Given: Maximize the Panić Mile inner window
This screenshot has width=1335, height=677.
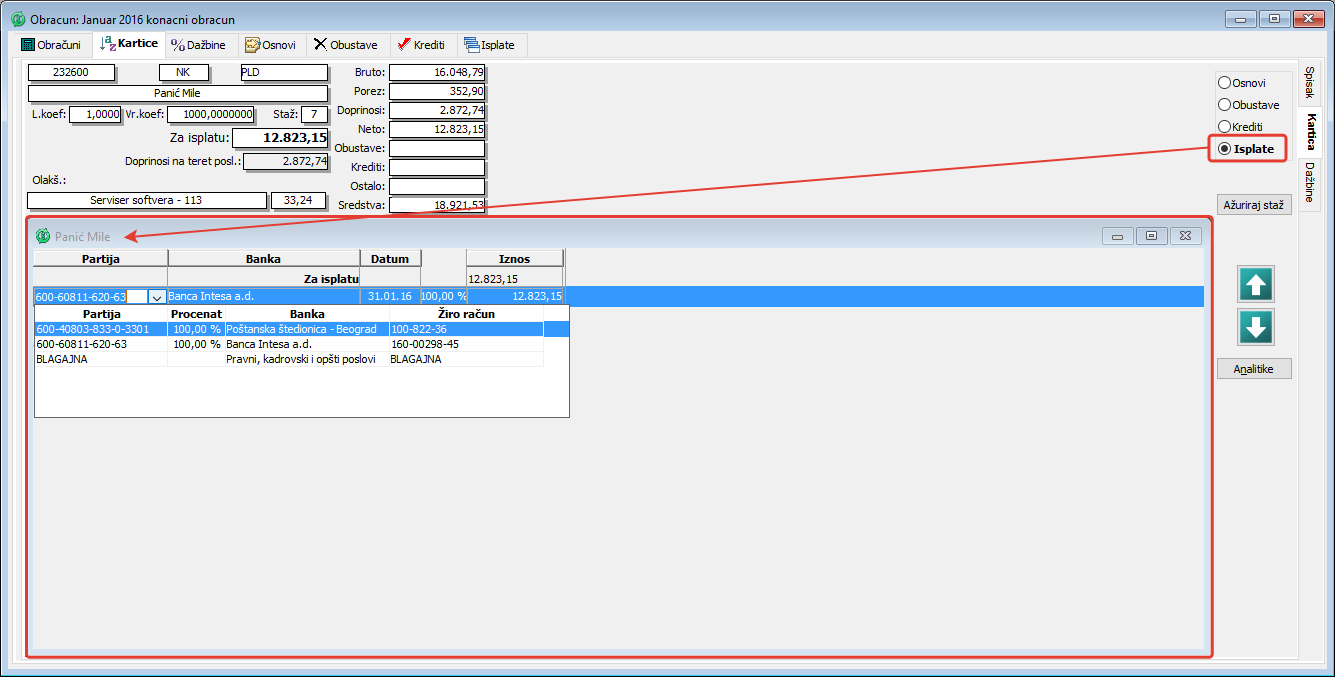Looking at the screenshot, I should pyautogui.click(x=1151, y=236).
